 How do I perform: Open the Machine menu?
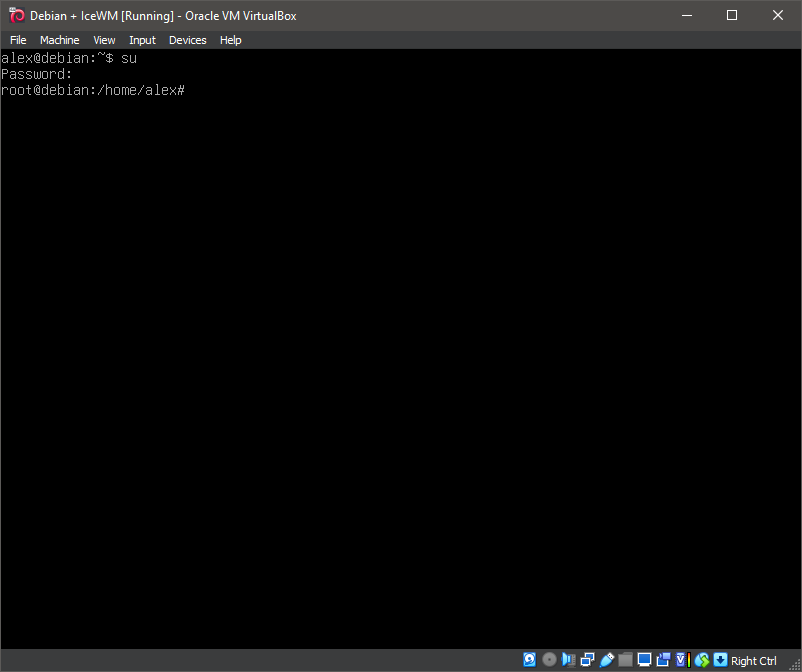coord(59,40)
